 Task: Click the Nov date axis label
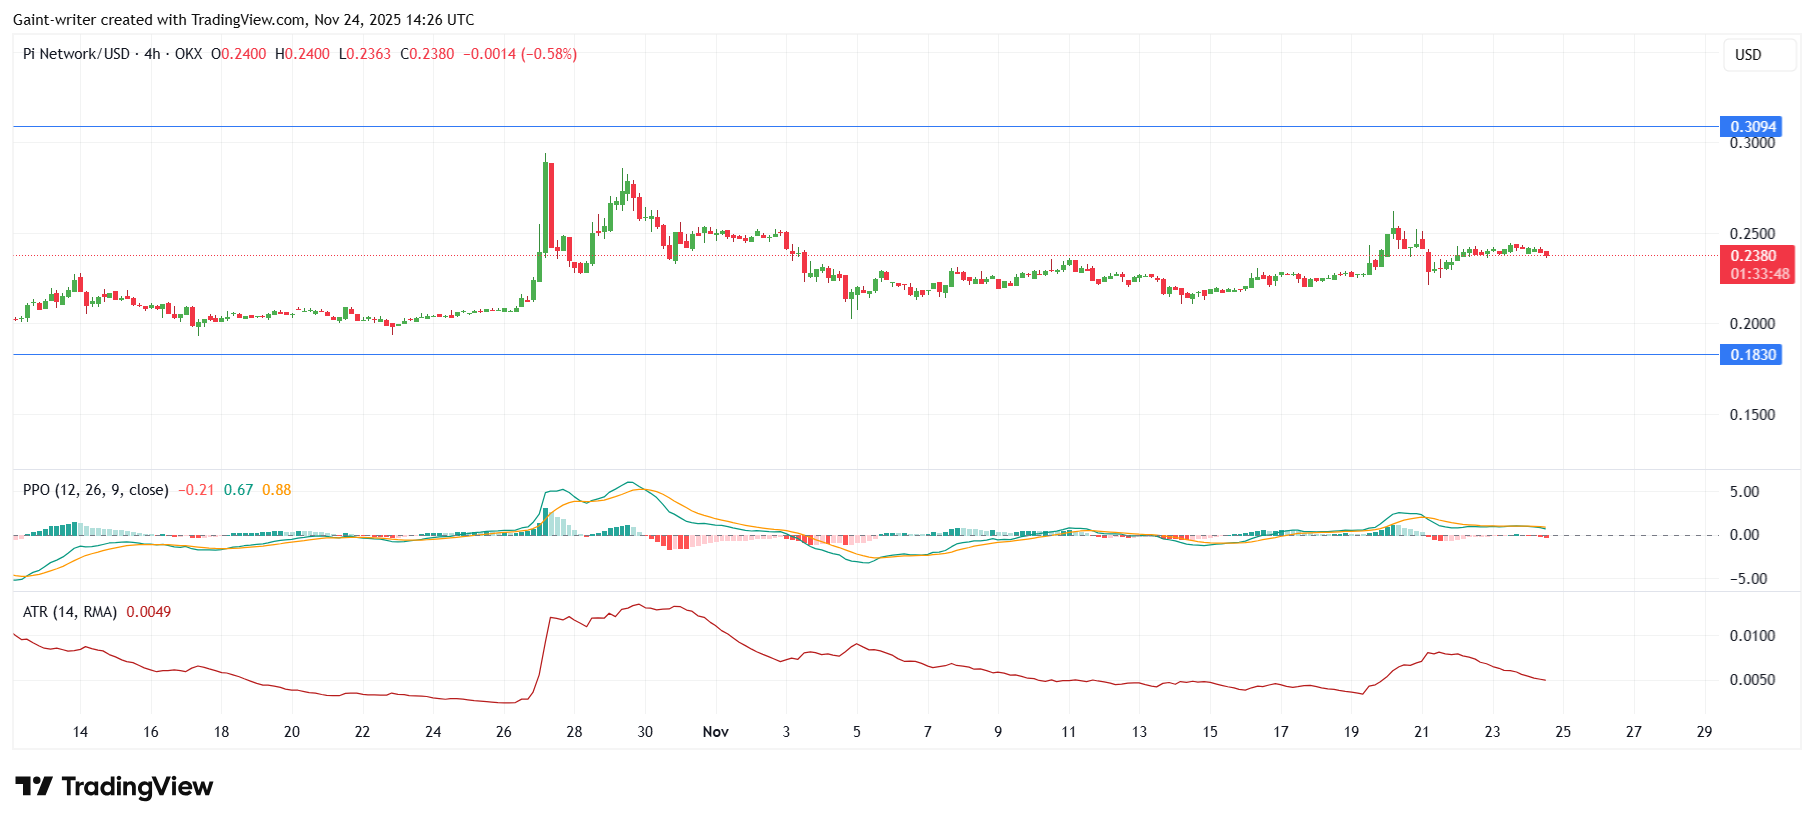716,732
